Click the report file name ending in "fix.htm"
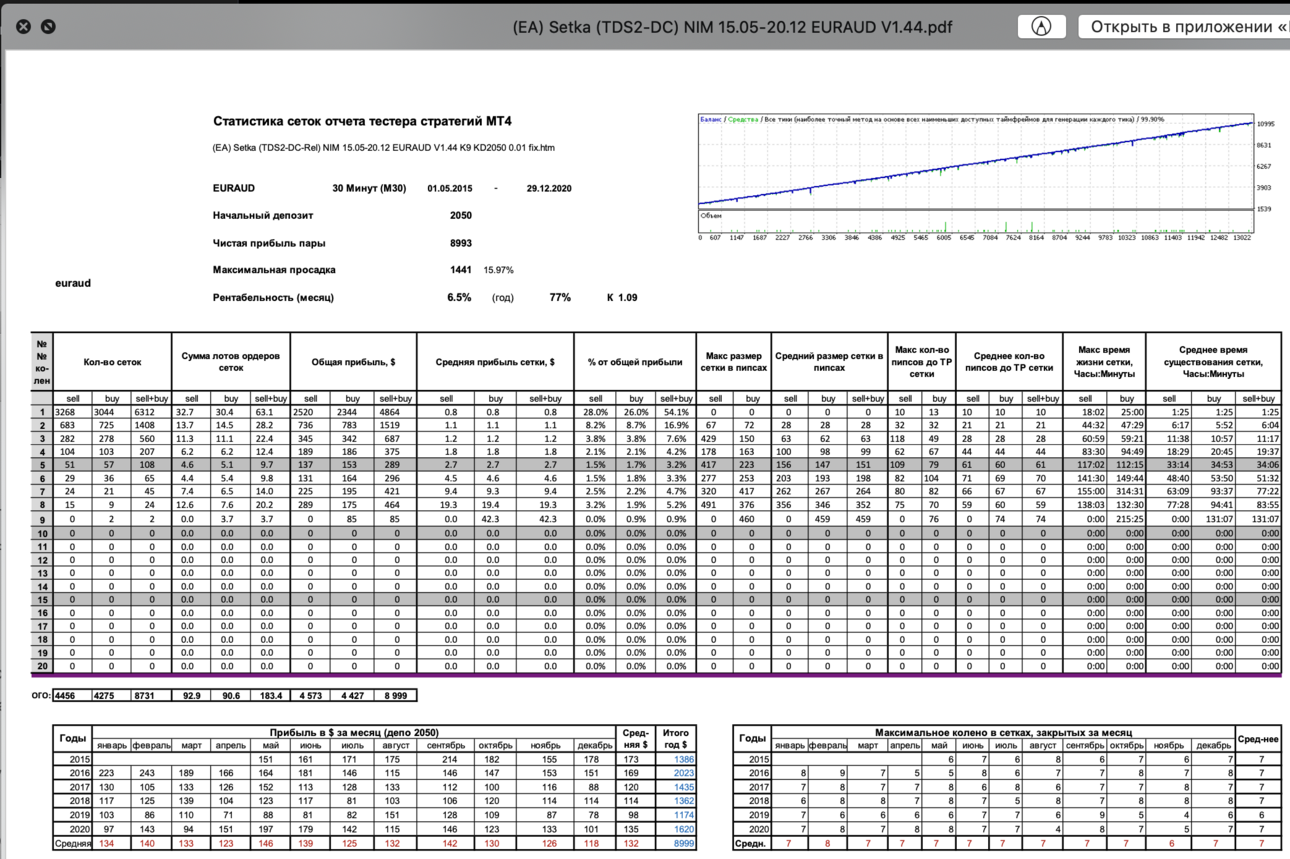1290x859 pixels. 384,148
